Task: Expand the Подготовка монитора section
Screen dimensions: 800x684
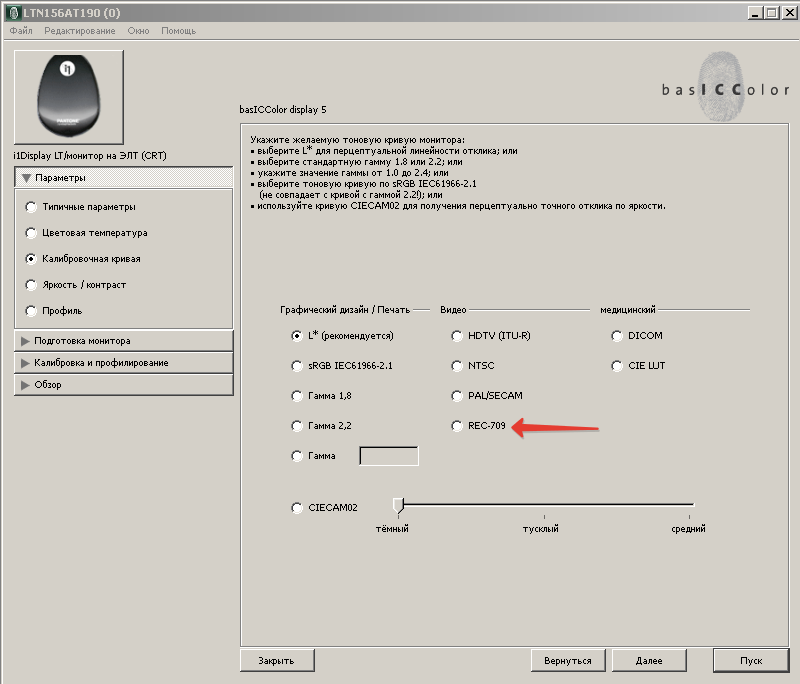Action: coord(124,341)
